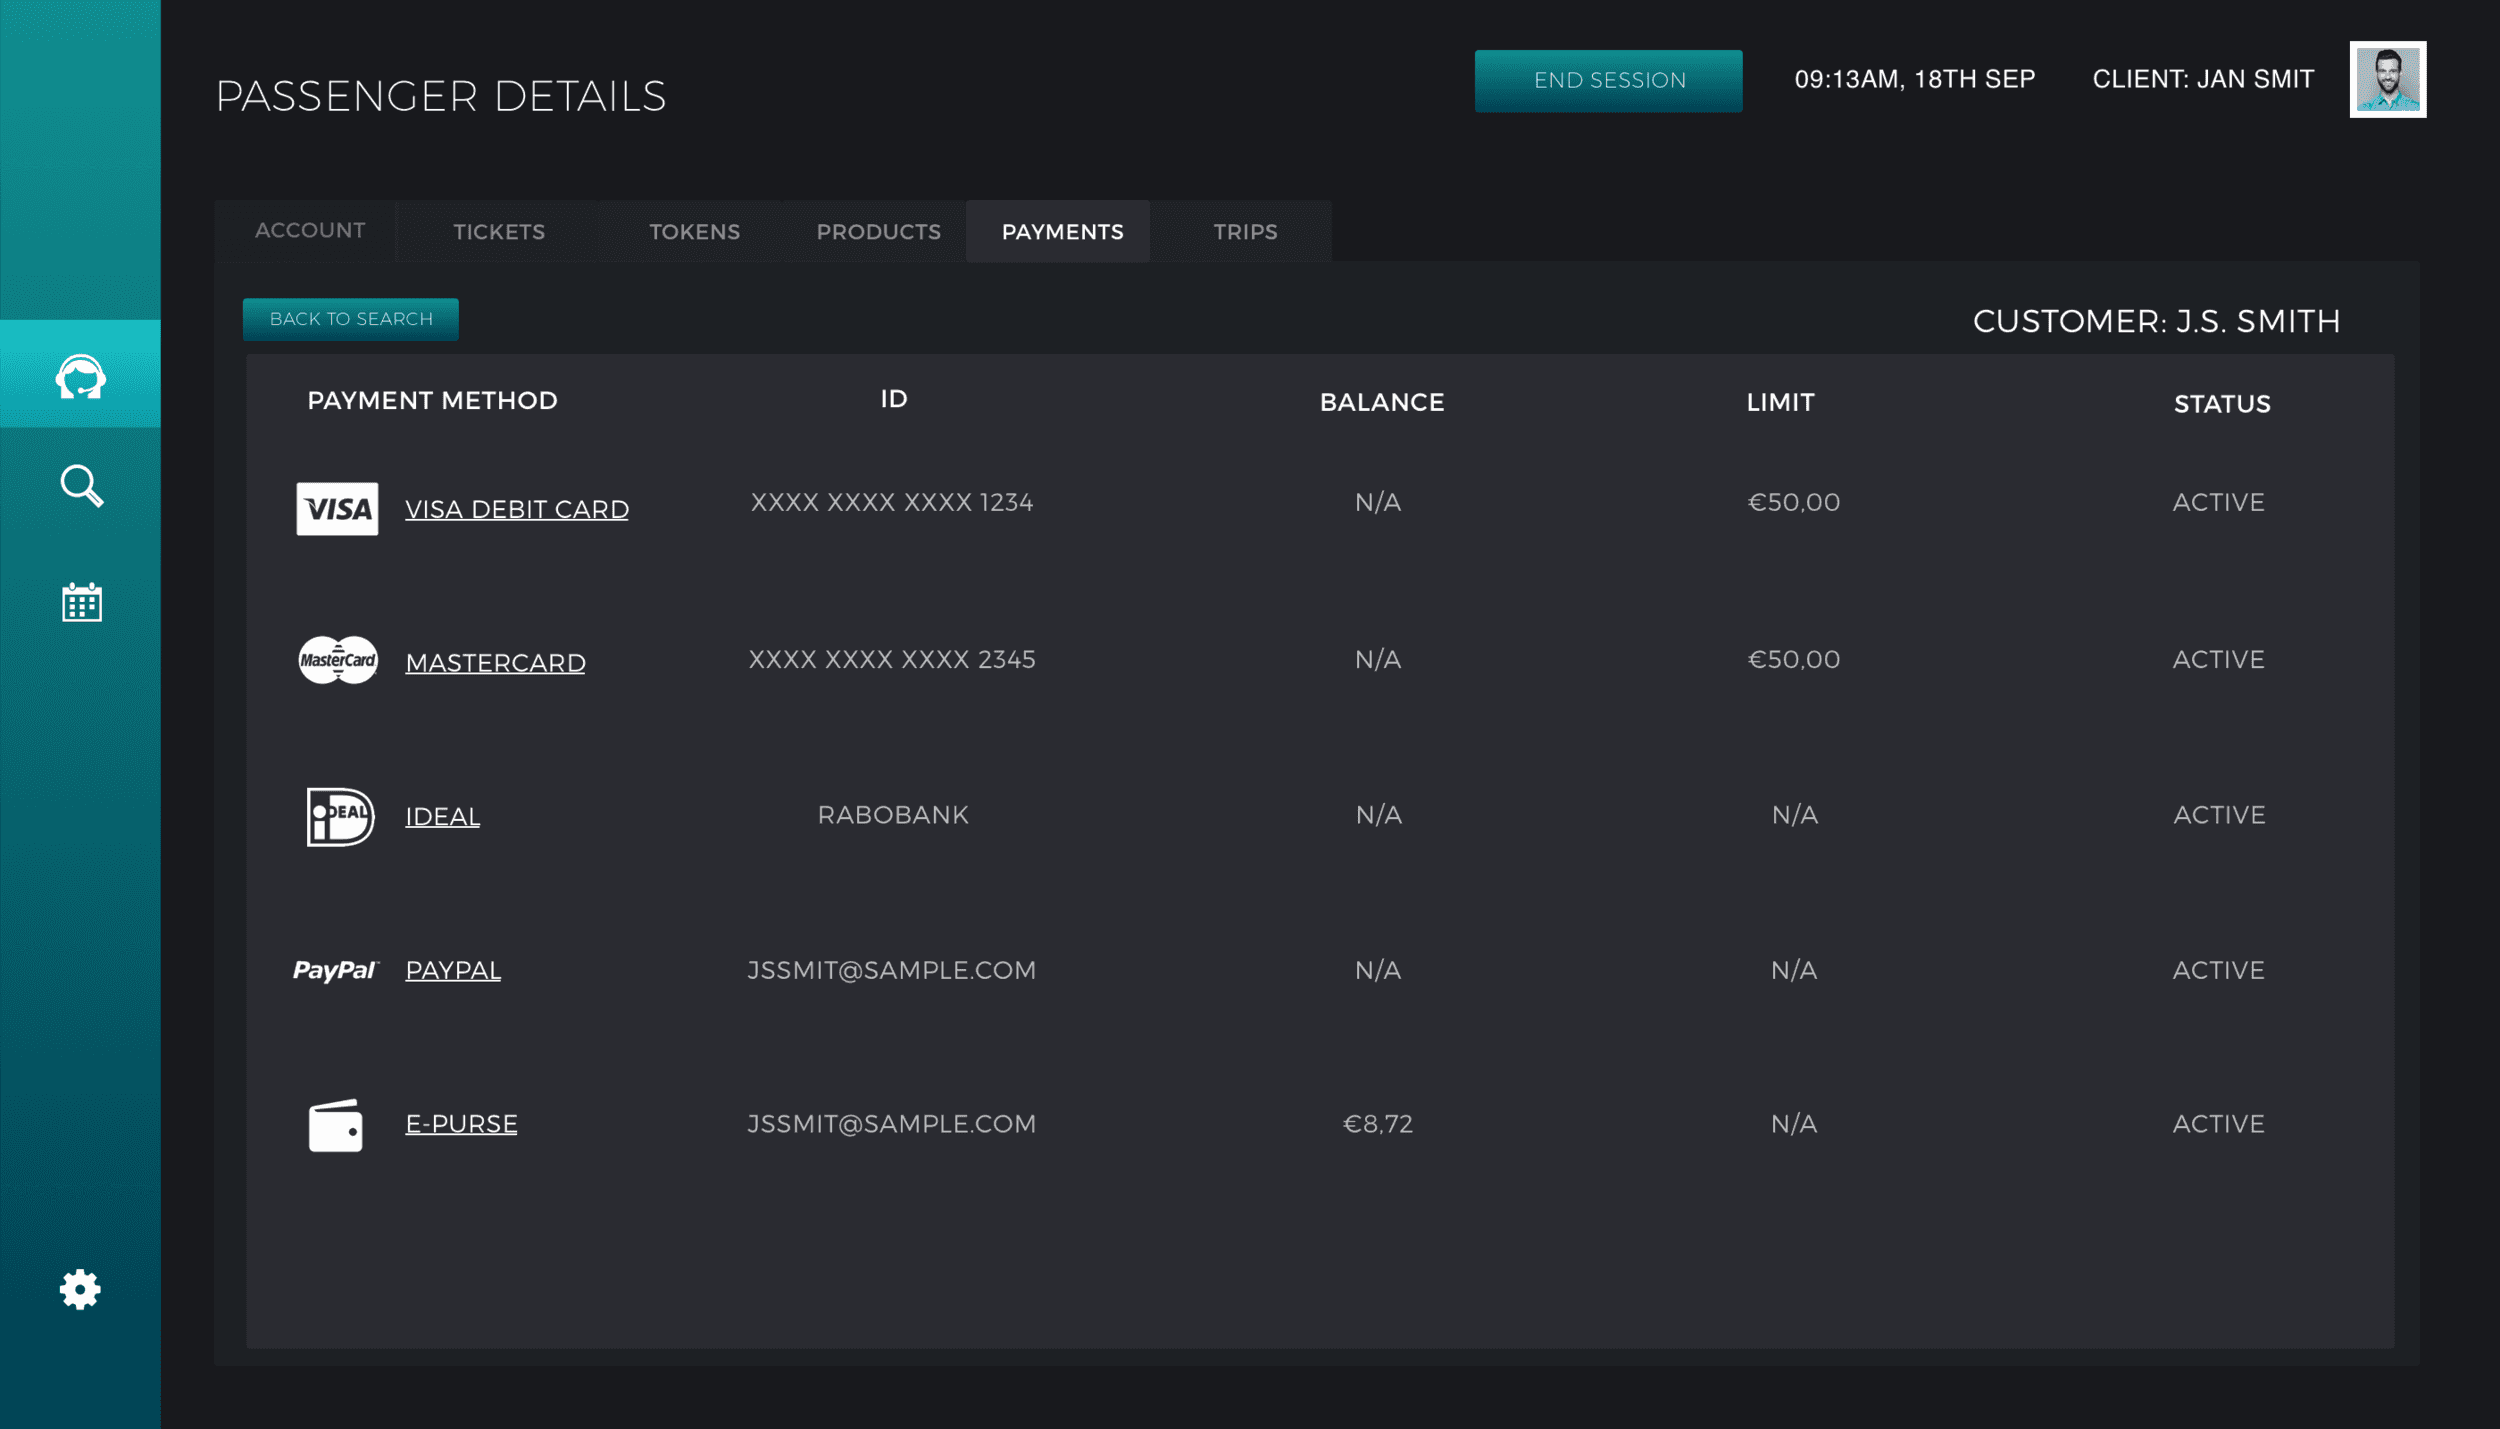Click the search magnifier sidebar icon
This screenshot has height=1429, width=2500.
click(x=81, y=486)
